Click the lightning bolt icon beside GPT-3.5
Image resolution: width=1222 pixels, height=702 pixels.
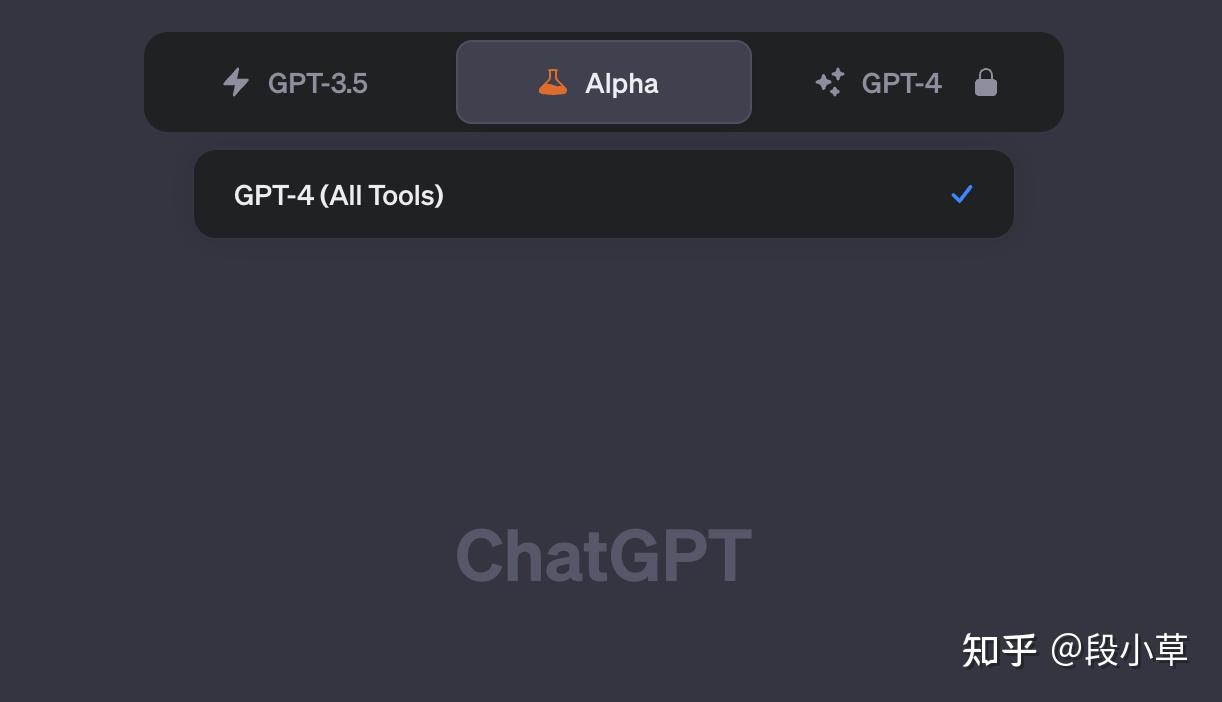pos(235,83)
